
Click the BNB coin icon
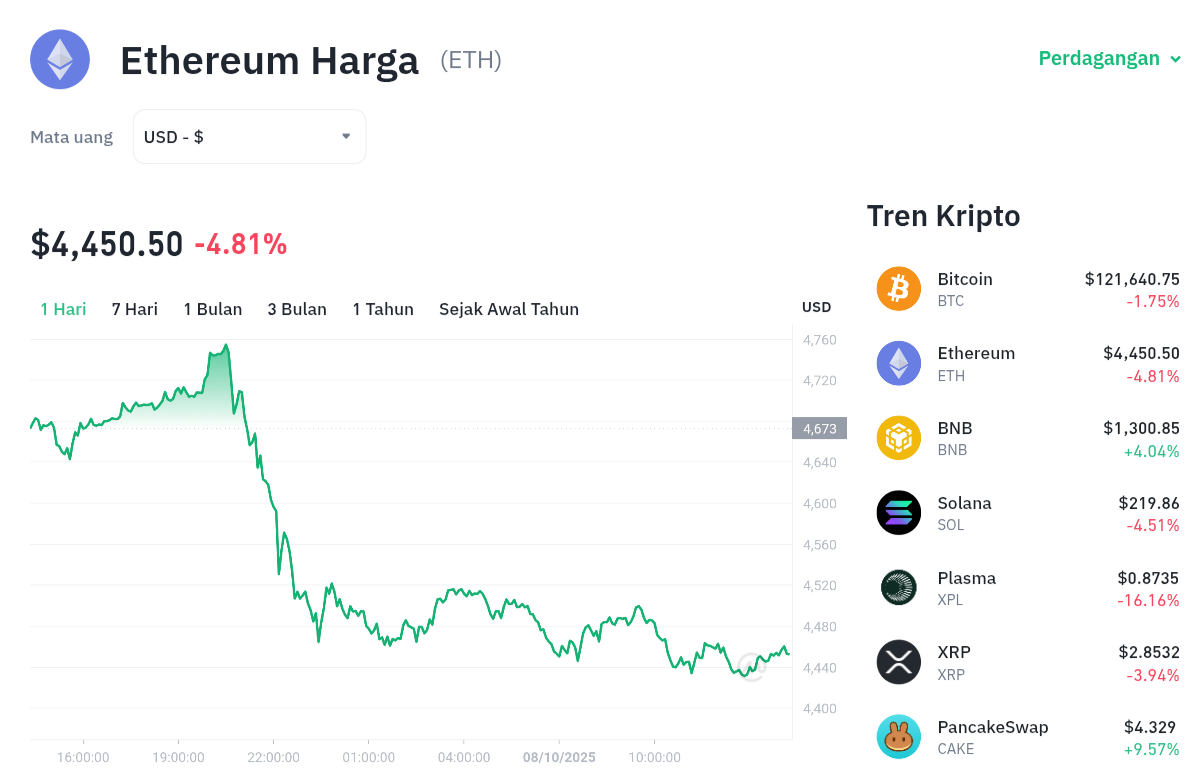(x=898, y=438)
